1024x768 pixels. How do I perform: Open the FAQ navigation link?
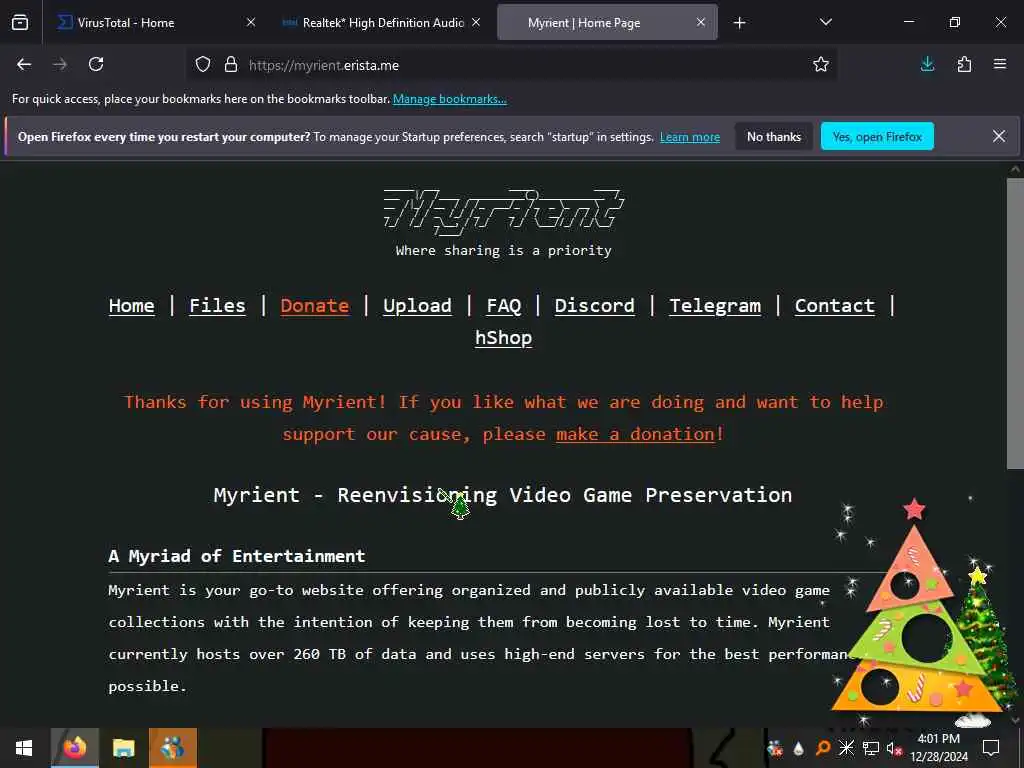coord(504,306)
